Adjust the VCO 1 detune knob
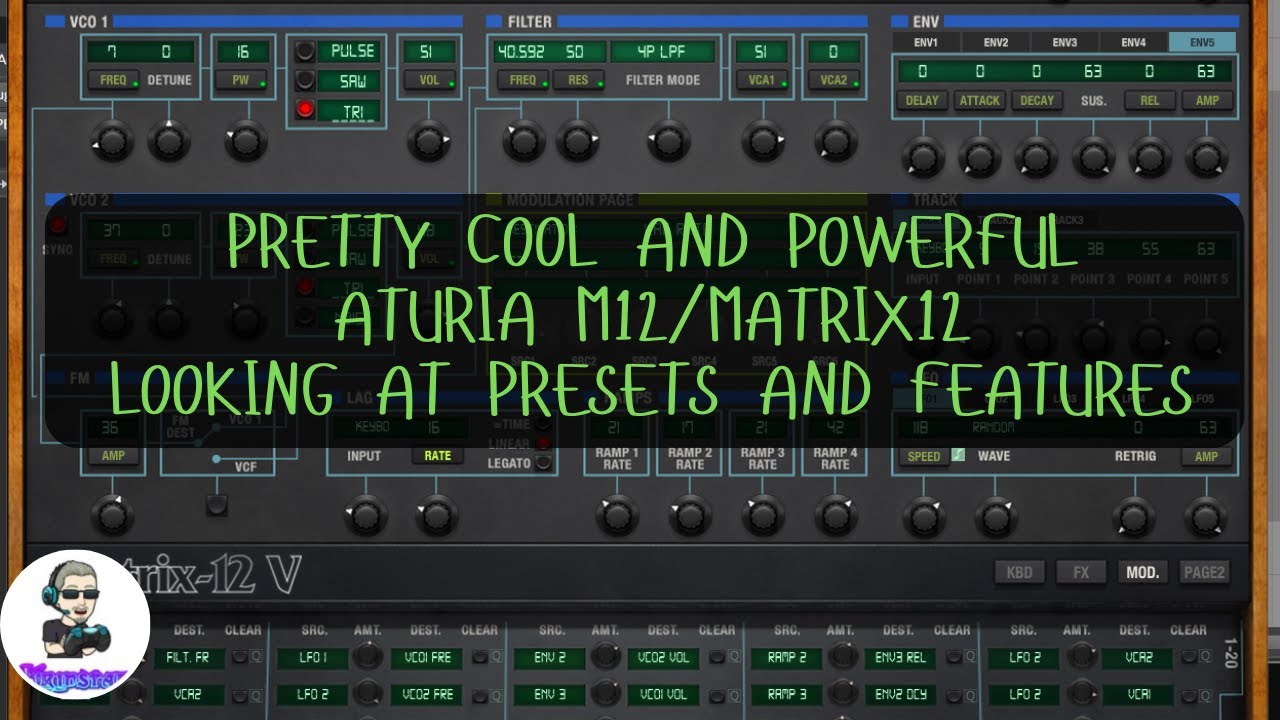The image size is (1280, 720). [169, 141]
